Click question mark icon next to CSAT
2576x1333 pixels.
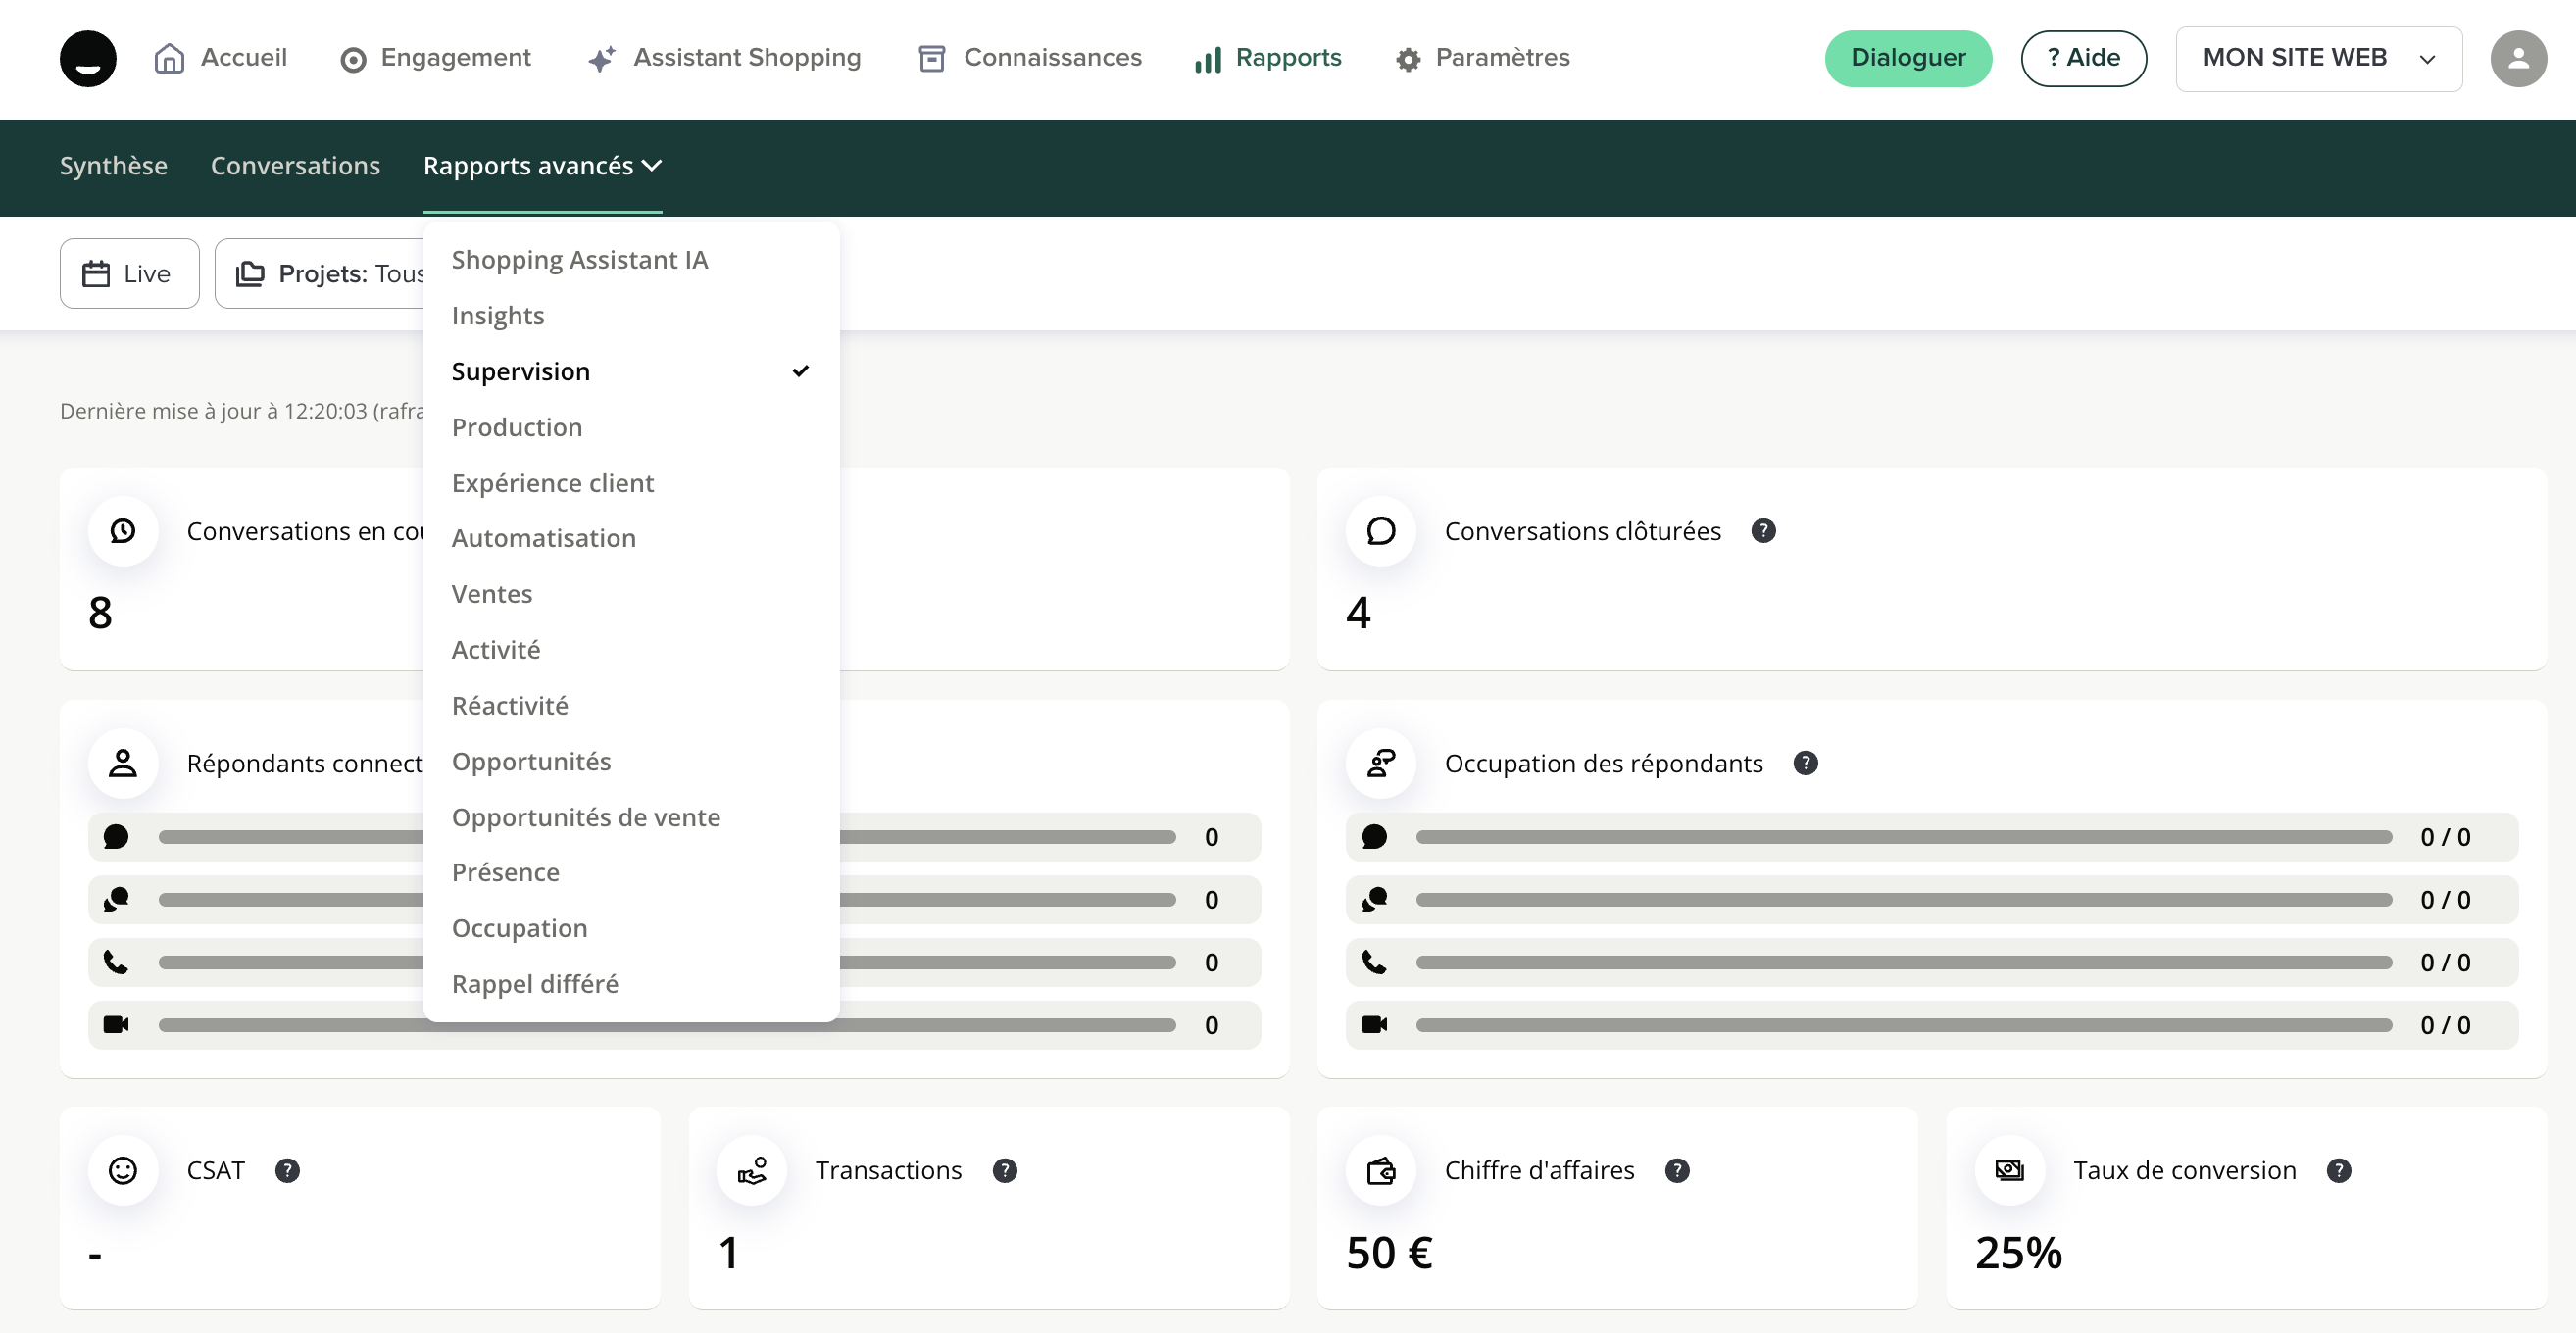tap(287, 1170)
